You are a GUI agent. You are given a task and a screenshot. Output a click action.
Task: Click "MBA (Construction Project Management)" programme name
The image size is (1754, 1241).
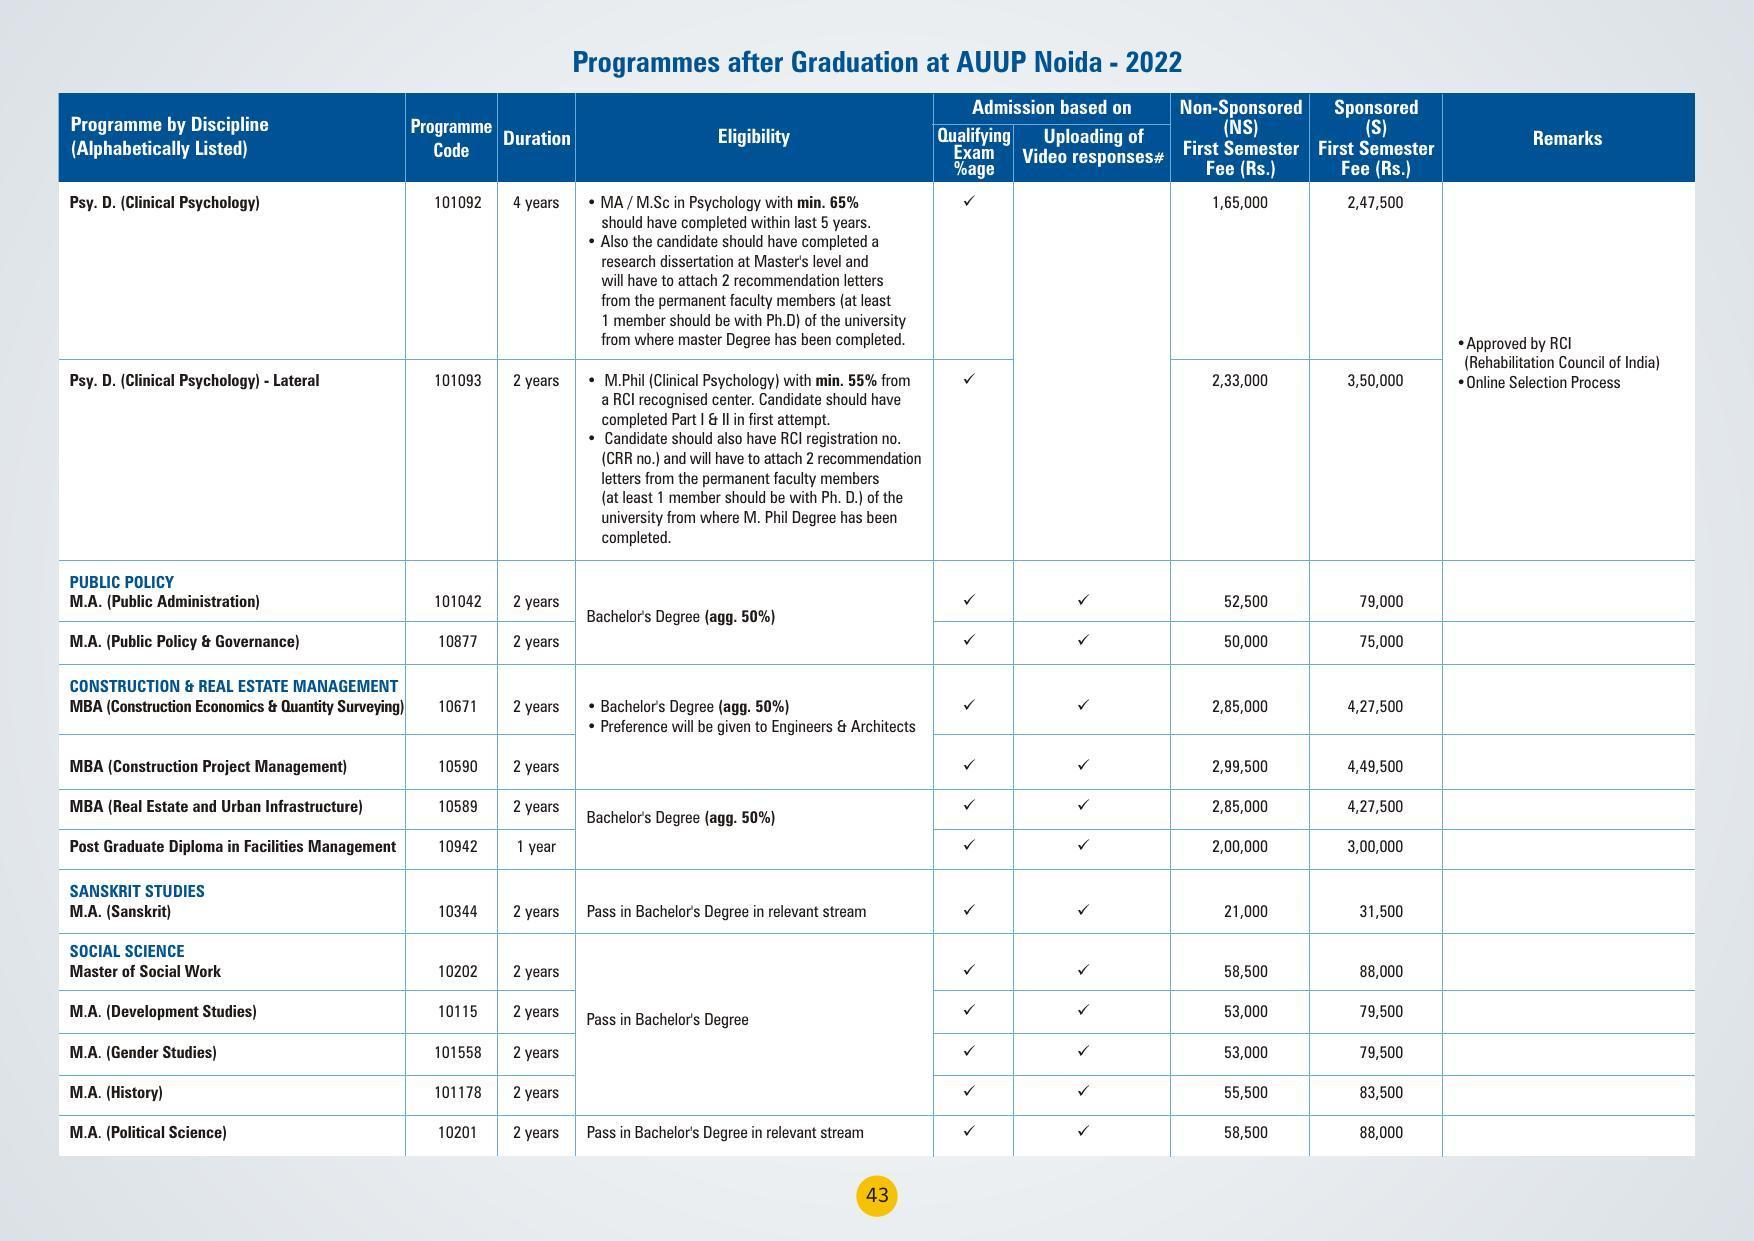[208, 766]
